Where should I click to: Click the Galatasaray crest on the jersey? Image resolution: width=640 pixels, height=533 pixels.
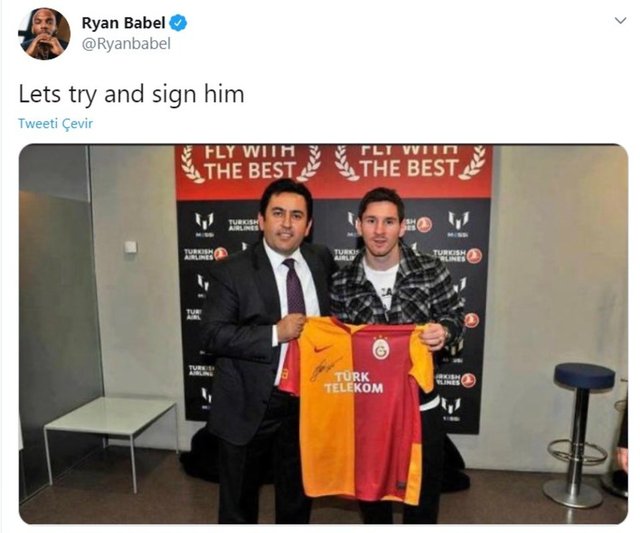tap(381, 349)
